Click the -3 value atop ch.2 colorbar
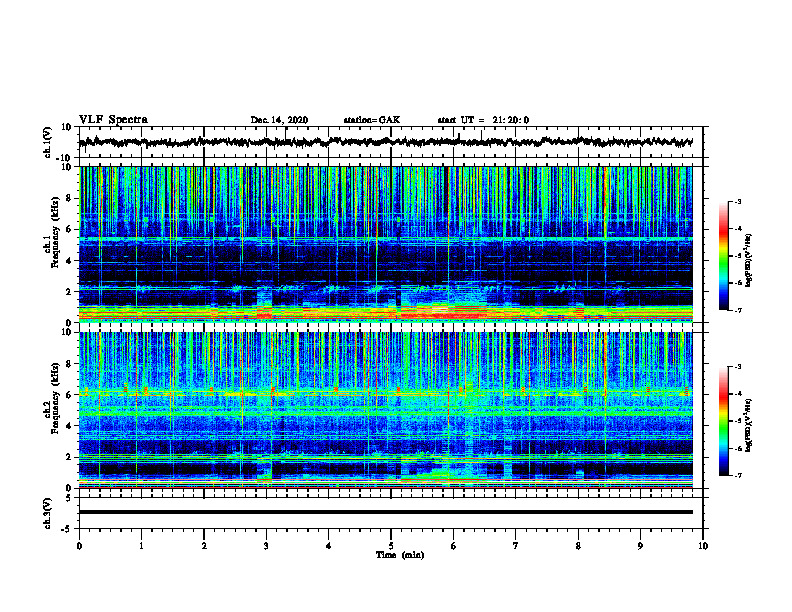 point(738,367)
